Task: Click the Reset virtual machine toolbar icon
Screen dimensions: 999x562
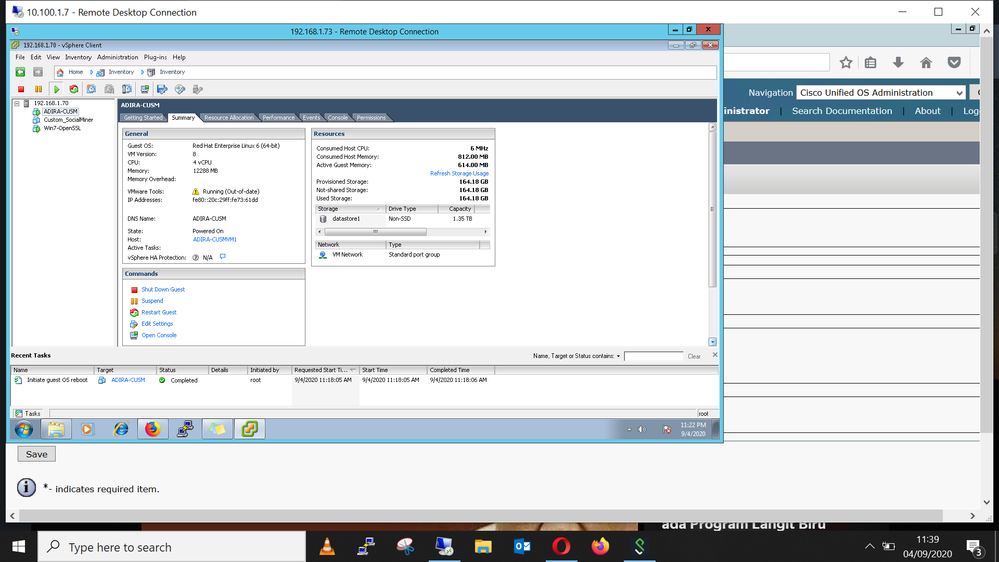Action: pyautogui.click(x=74, y=89)
